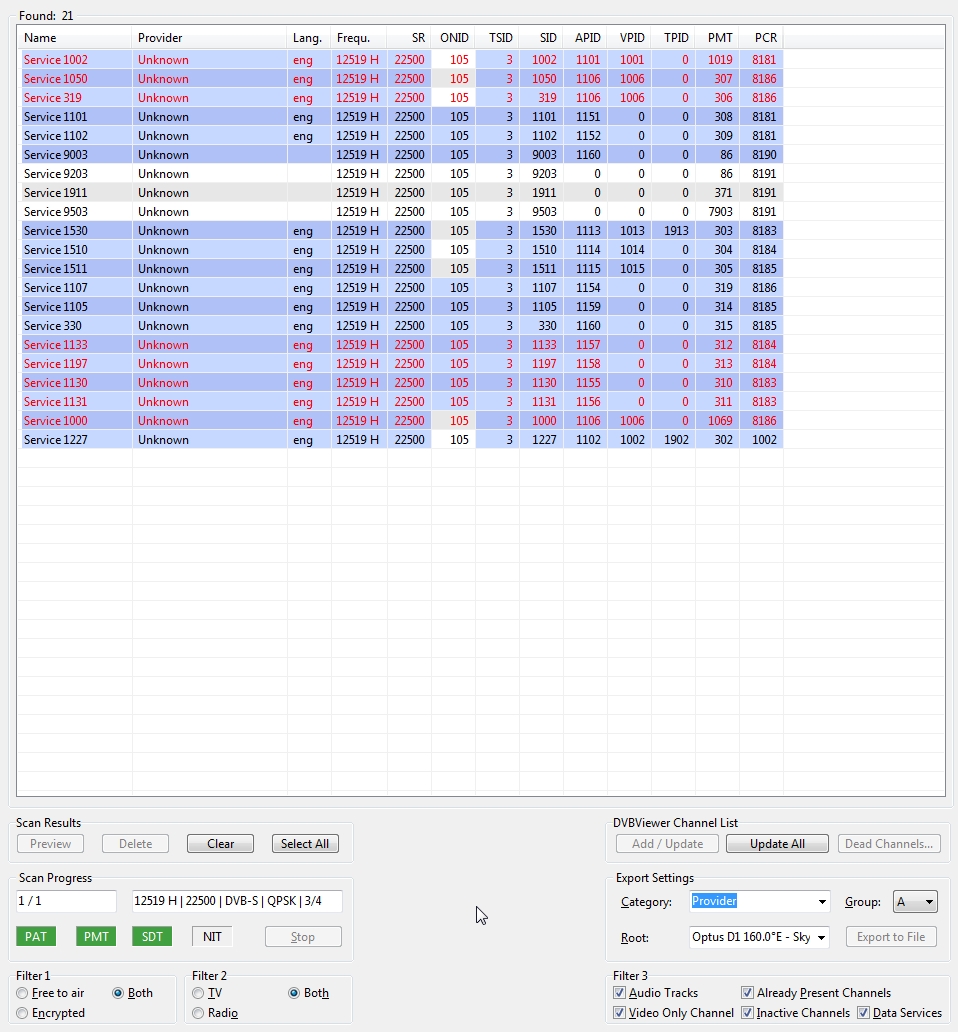
Task: Toggle the Audio Tracks checkbox
Action: [x=620, y=993]
